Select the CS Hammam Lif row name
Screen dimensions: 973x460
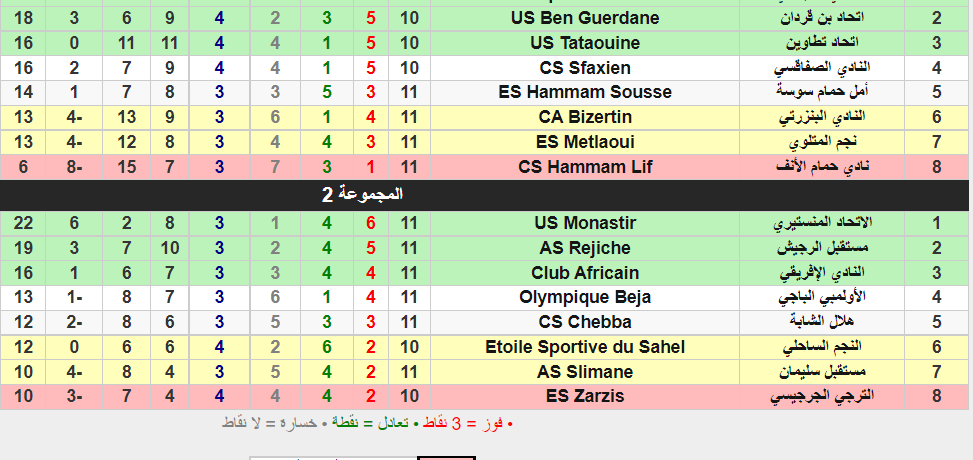point(585,166)
